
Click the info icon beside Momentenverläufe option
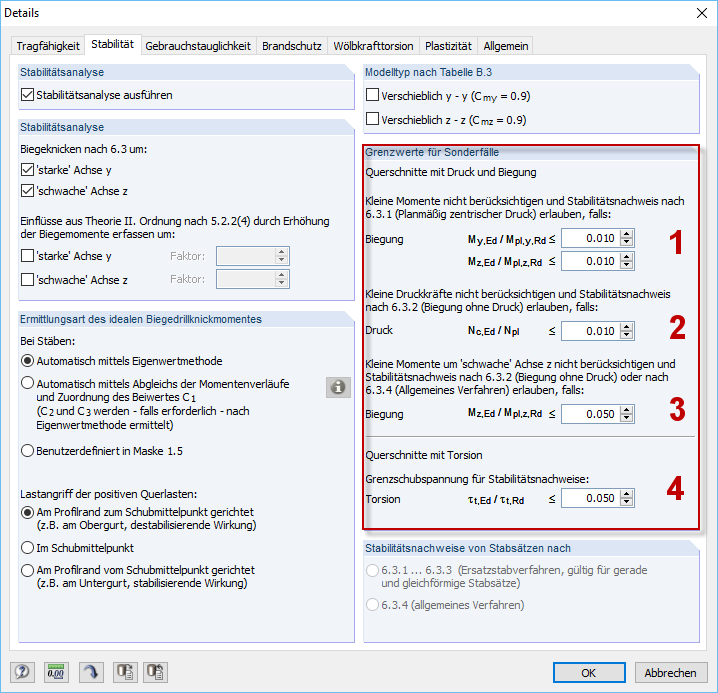click(x=338, y=387)
